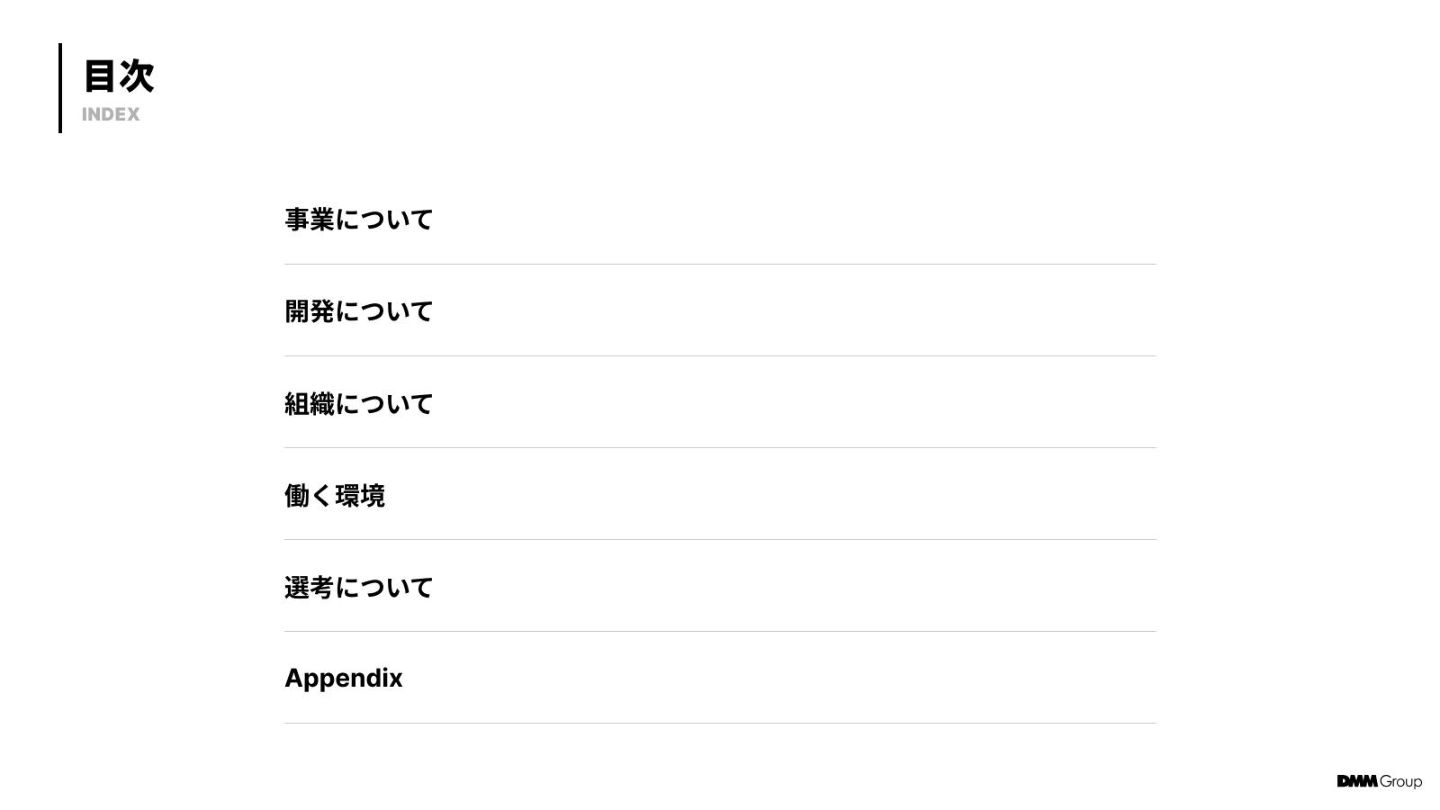Go to the 開発について entry
1440x810 pixels.
[x=358, y=311]
